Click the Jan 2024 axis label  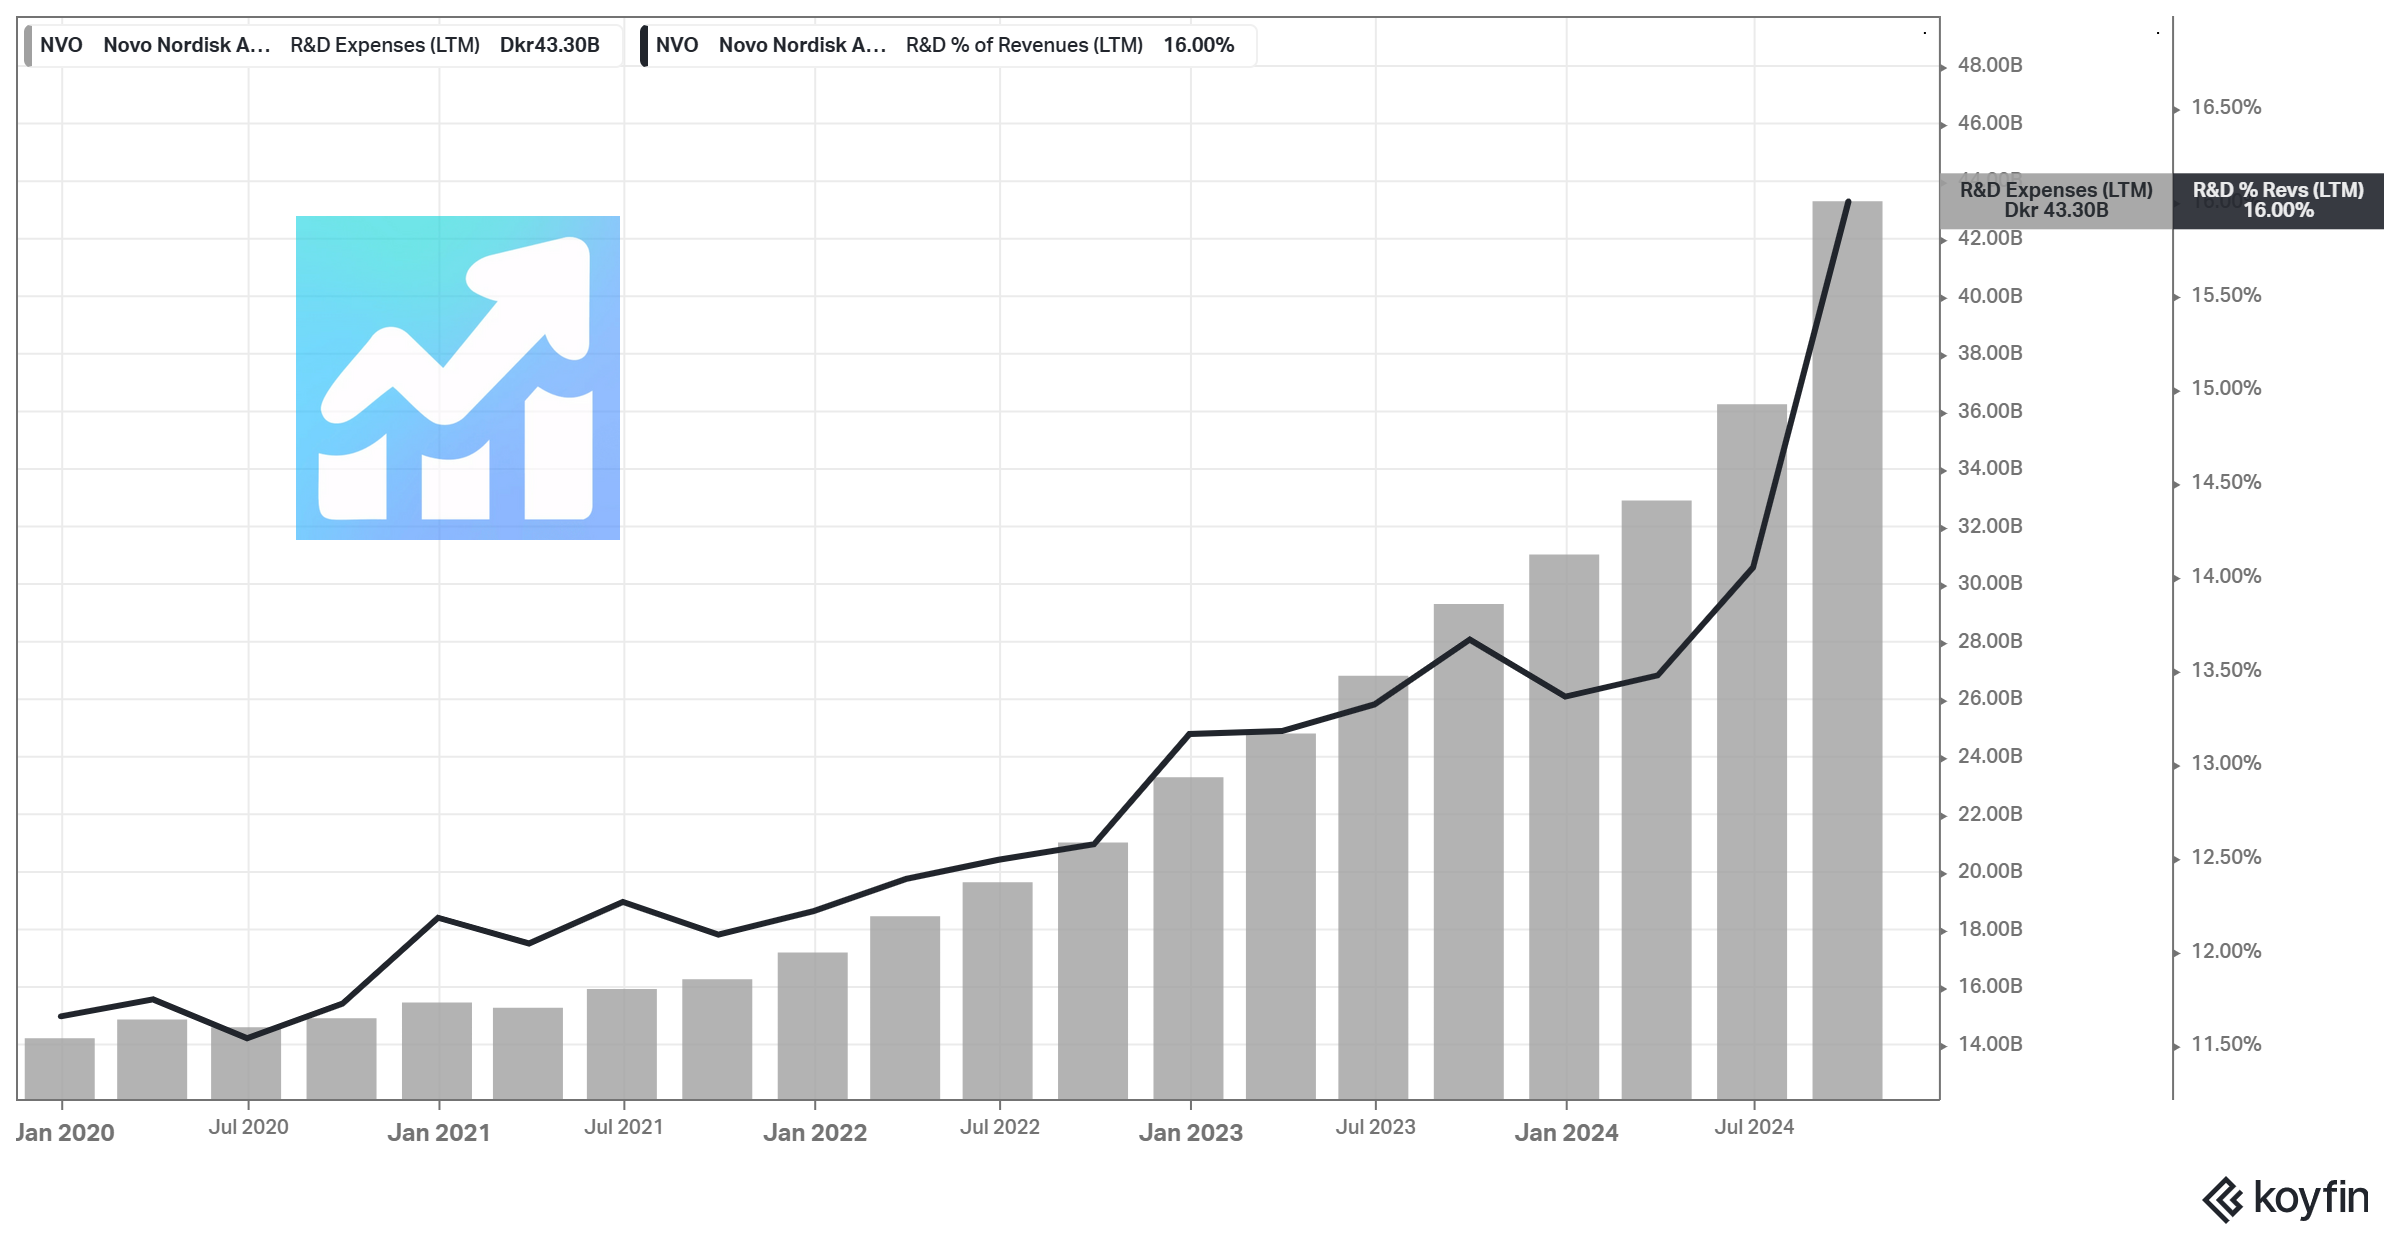[1566, 1132]
